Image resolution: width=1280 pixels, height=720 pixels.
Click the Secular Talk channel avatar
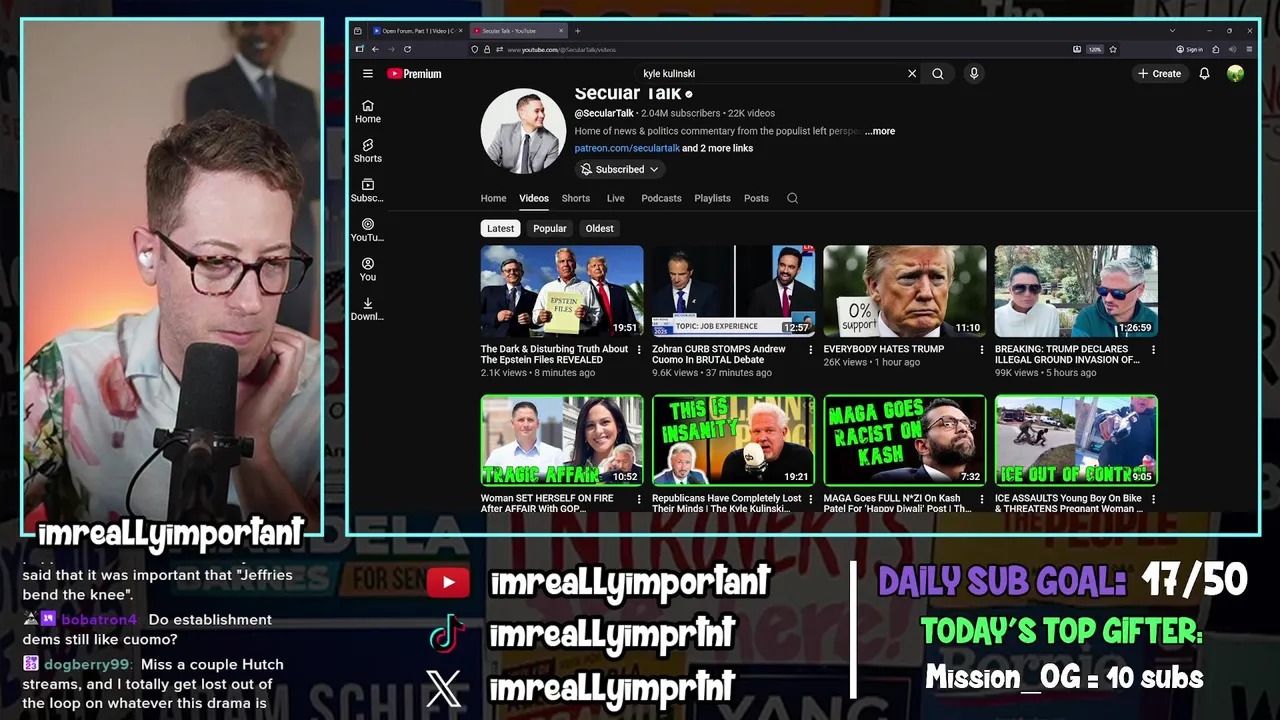[523, 131]
